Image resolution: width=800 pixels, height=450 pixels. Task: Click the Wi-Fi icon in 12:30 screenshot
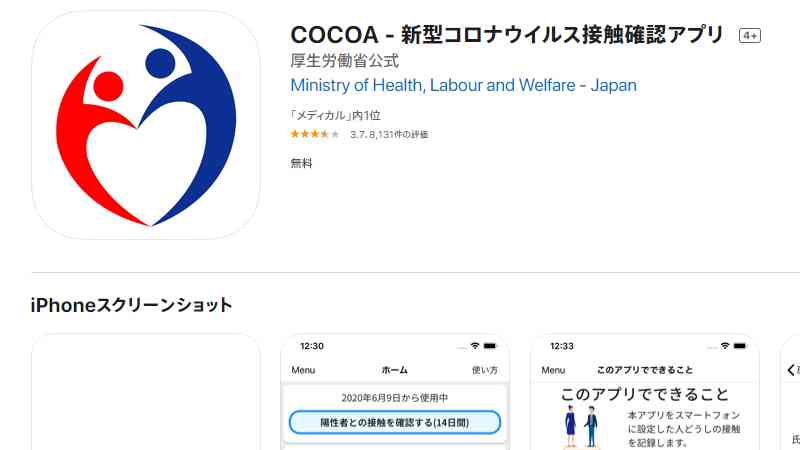[x=475, y=346]
